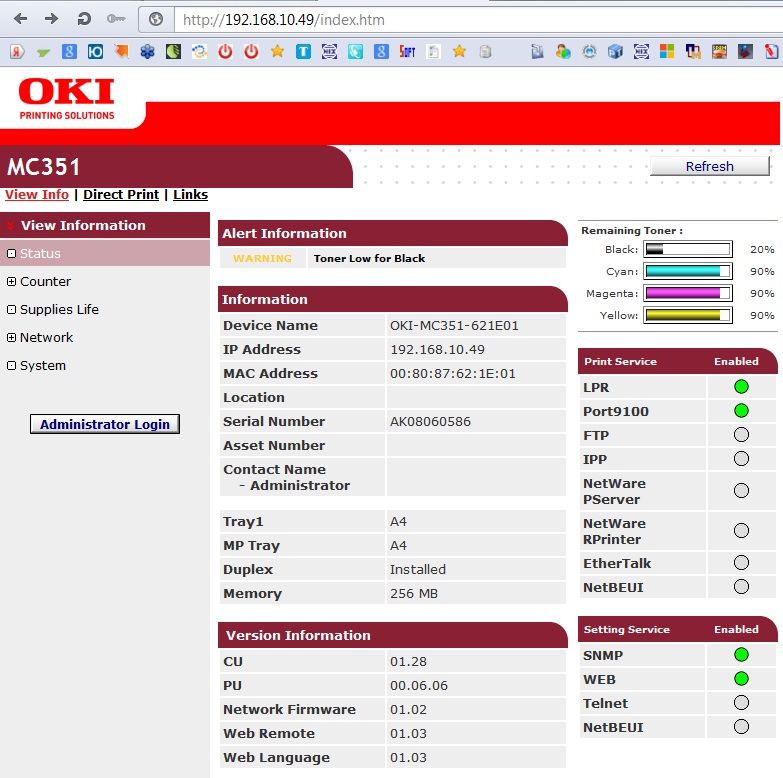The width and height of the screenshot is (783, 778).
Task: Click the CU version '01.28'
Action: click(408, 661)
